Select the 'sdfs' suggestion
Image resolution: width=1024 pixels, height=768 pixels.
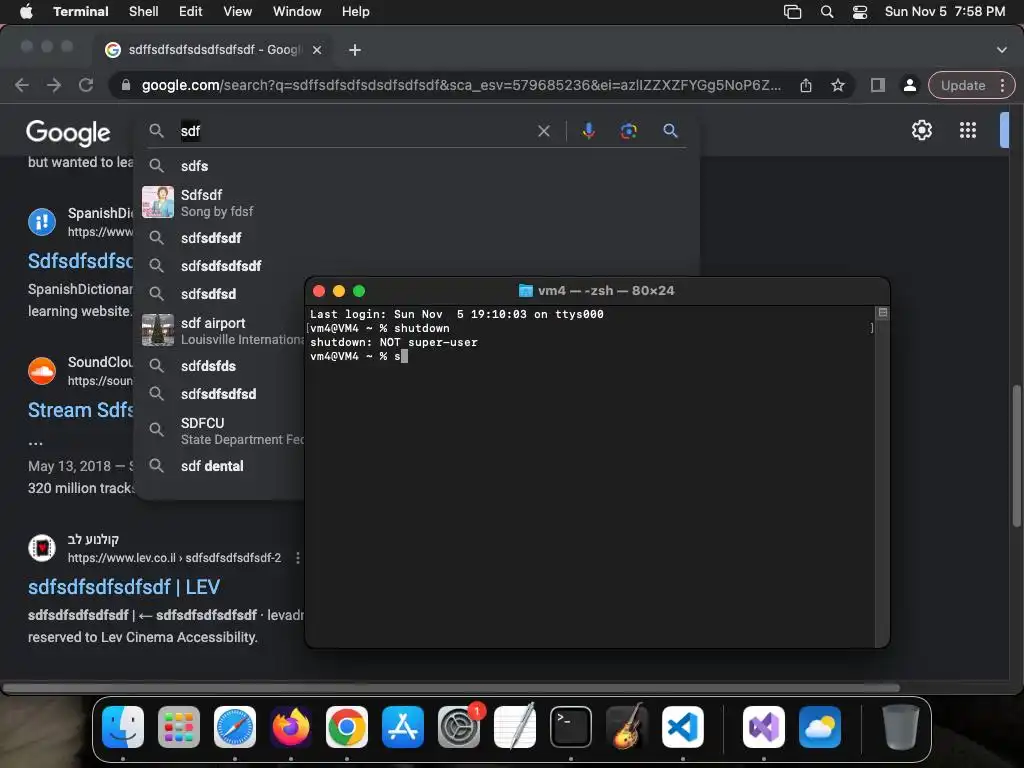click(416, 166)
